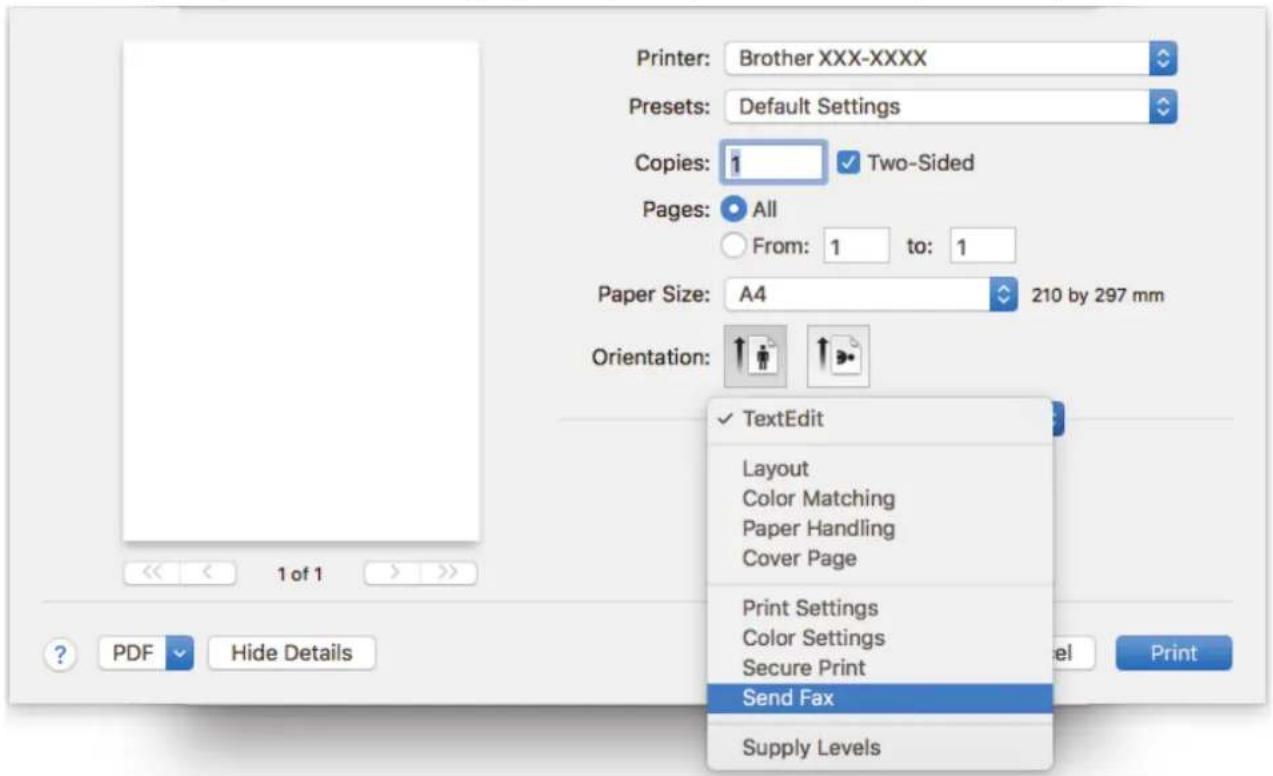The height and width of the screenshot is (776, 1273).
Task: Choose Cover Page menu item
Action: point(880,558)
